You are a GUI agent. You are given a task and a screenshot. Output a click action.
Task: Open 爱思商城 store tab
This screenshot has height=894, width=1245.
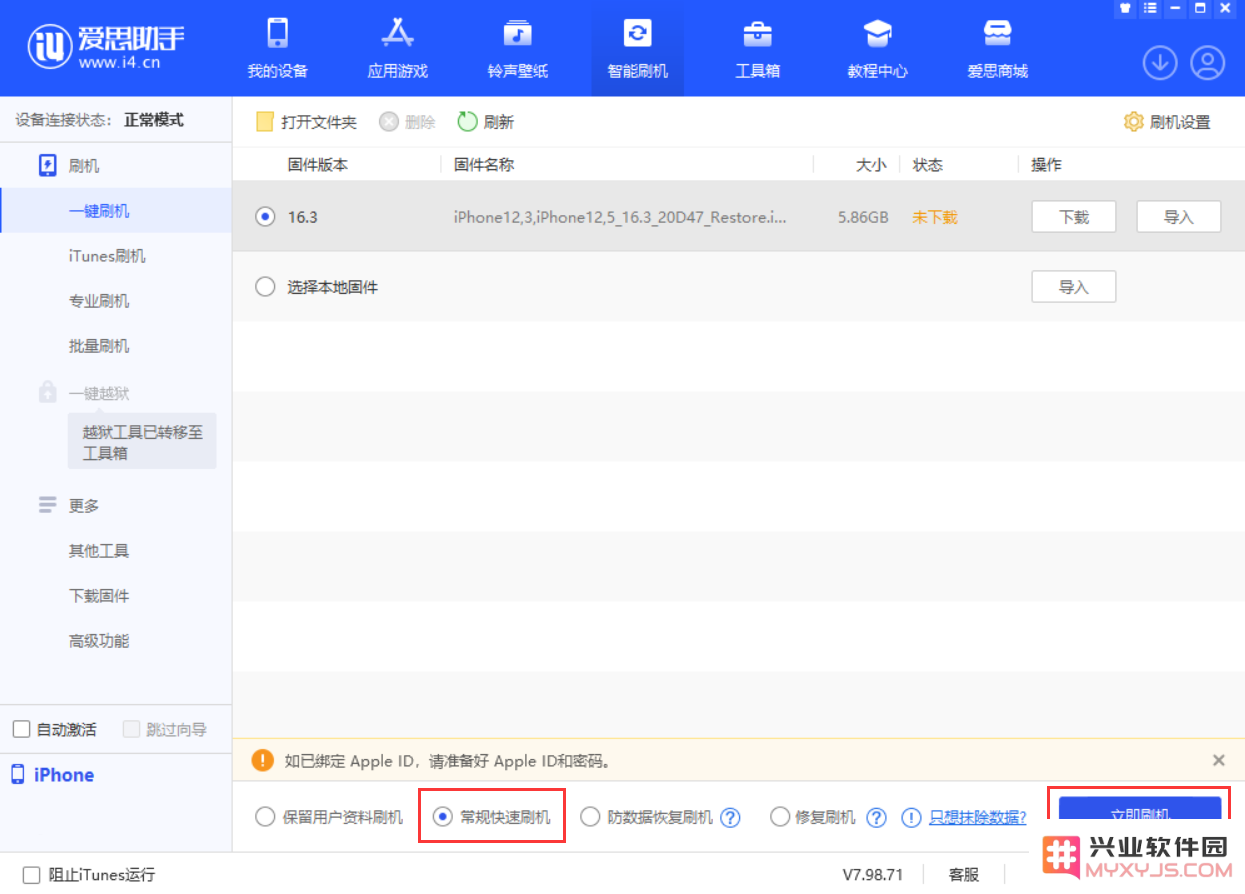click(997, 48)
